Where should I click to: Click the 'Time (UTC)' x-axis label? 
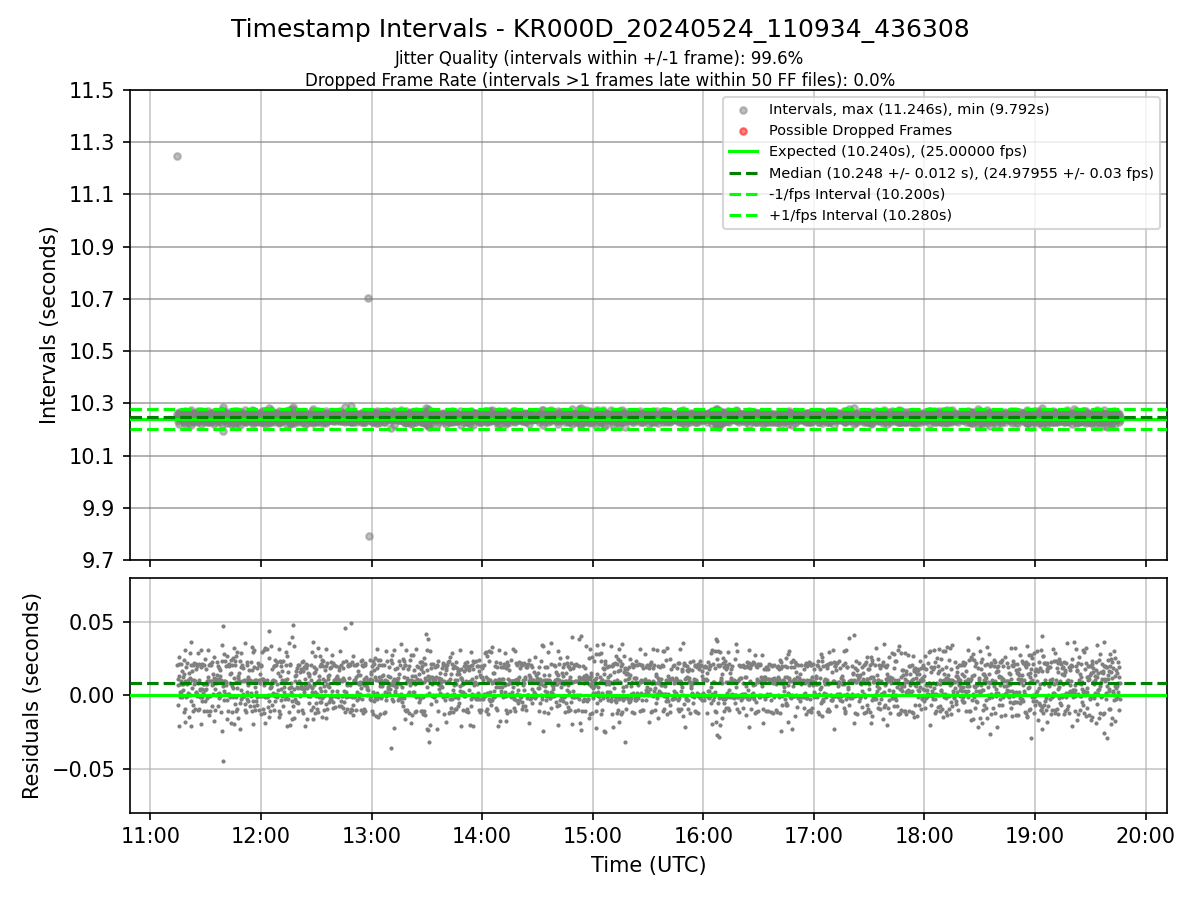coord(648,865)
